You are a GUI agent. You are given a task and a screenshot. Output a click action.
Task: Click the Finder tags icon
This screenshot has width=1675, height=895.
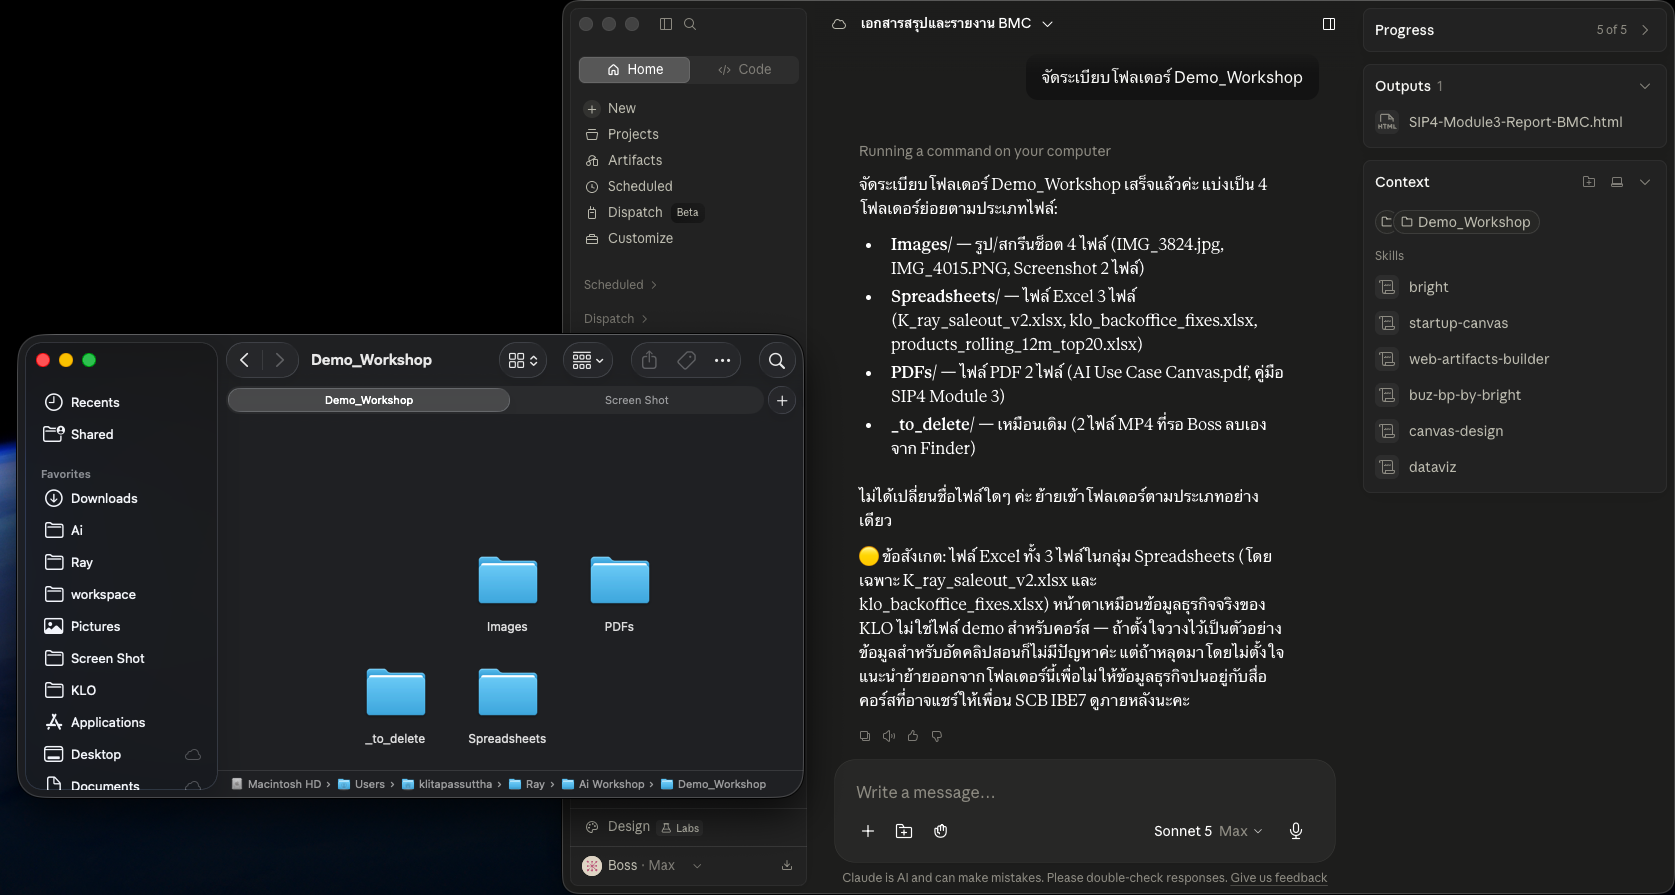pyautogui.click(x=686, y=360)
